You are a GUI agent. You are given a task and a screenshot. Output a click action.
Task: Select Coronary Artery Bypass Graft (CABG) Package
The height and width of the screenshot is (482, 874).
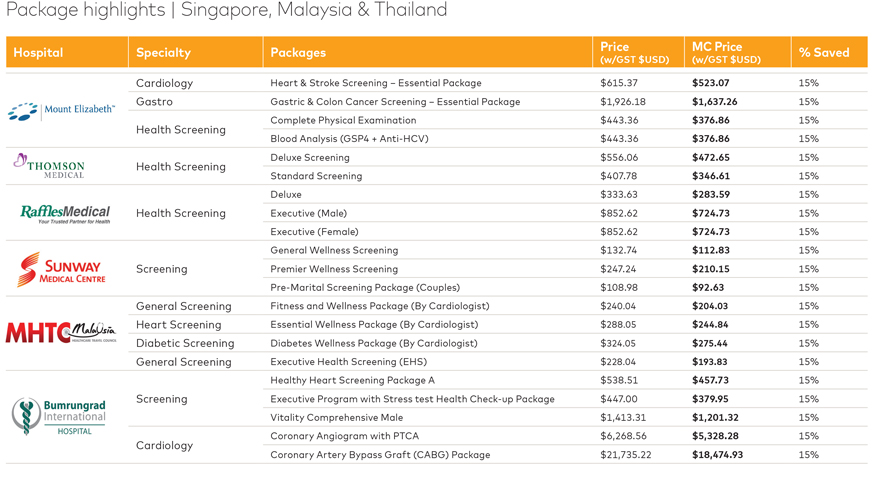pos(380,455)
